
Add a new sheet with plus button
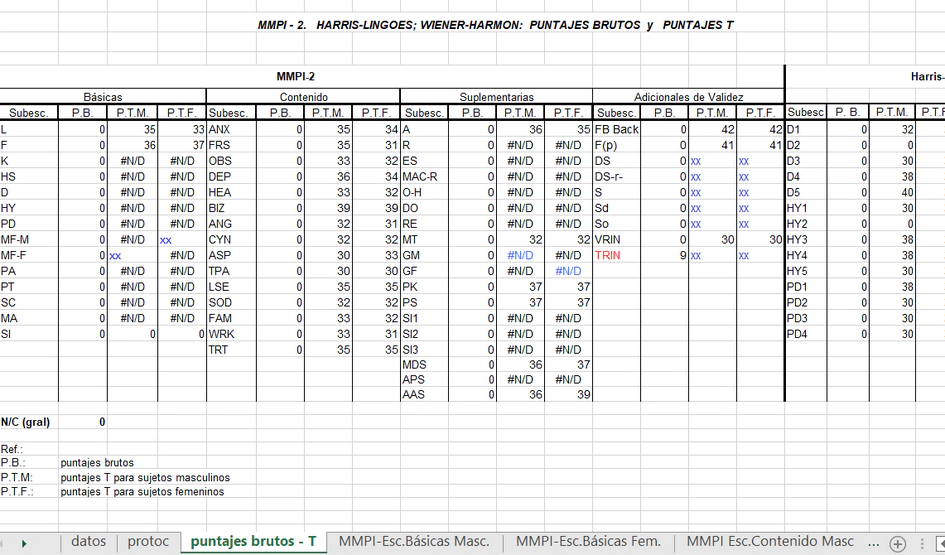pos(897,543)
